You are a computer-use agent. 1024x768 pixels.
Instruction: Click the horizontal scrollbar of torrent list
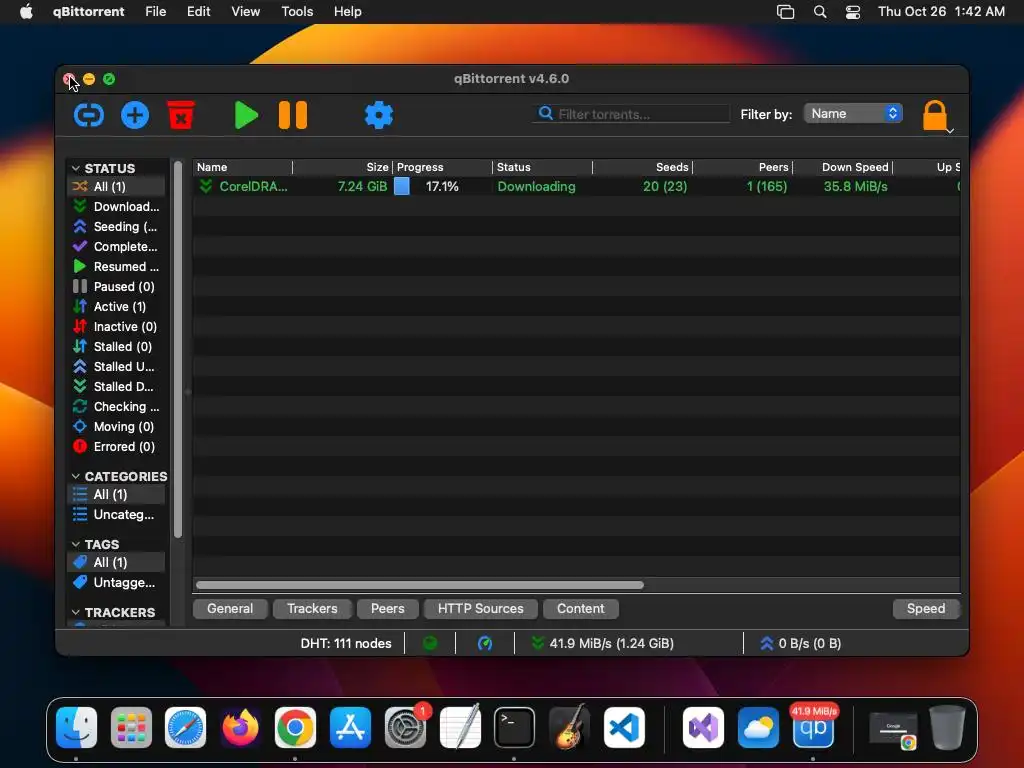pyautogui.click(x=419, y=585)
